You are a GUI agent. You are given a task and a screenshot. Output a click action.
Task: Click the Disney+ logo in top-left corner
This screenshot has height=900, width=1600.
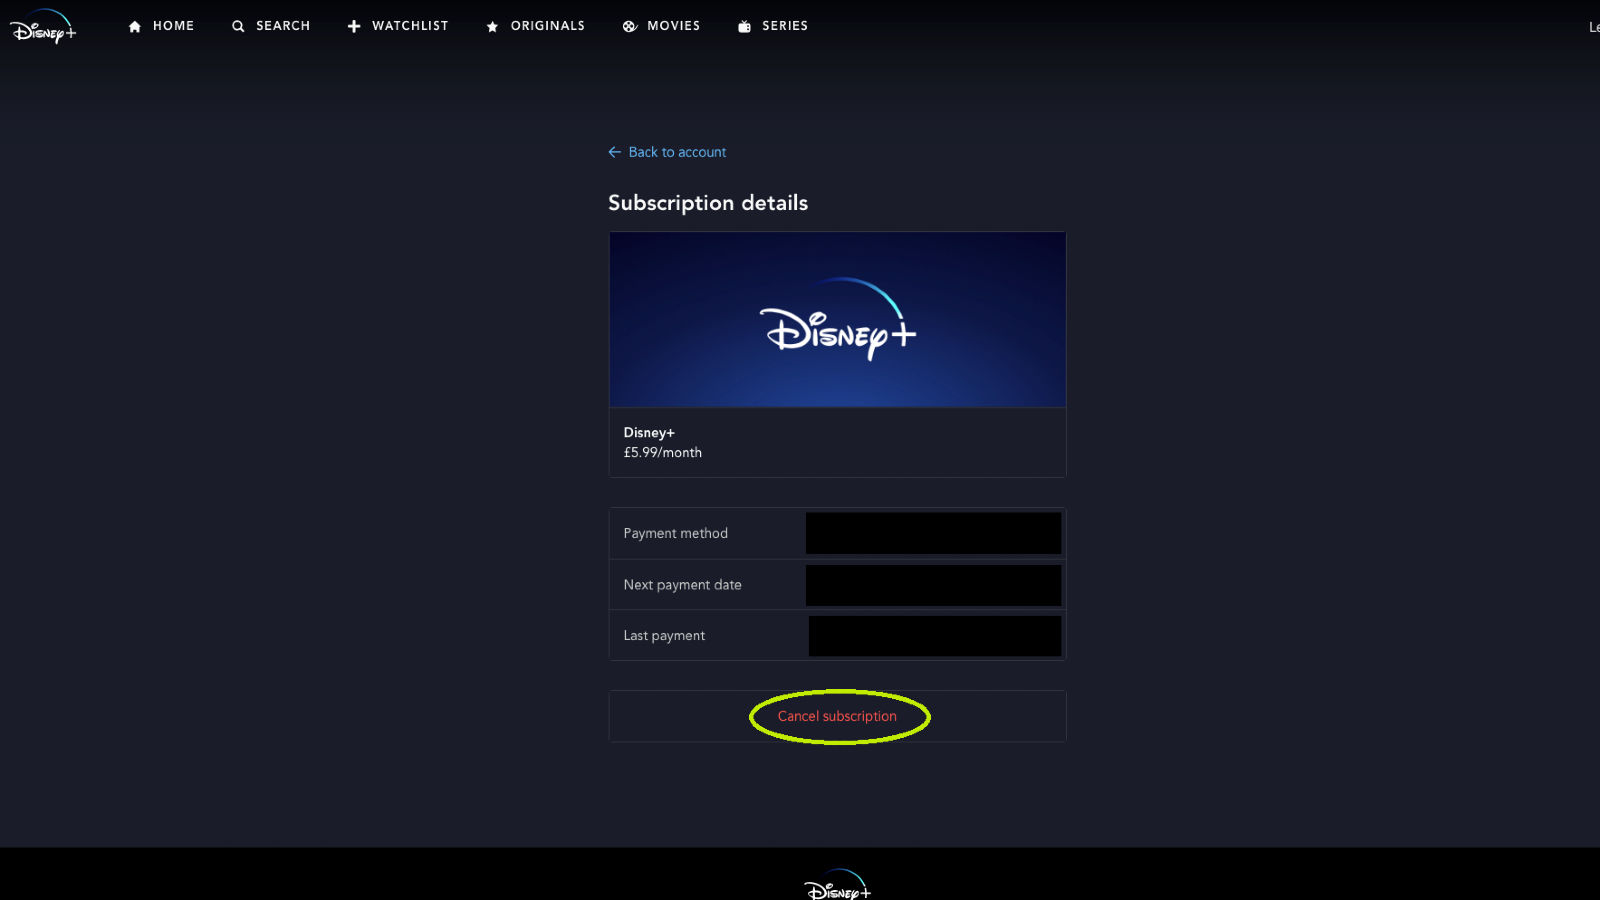42,27
